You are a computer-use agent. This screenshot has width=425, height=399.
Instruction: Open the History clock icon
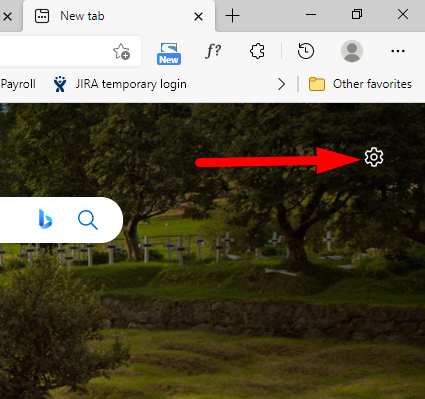[x=306, y=51]
